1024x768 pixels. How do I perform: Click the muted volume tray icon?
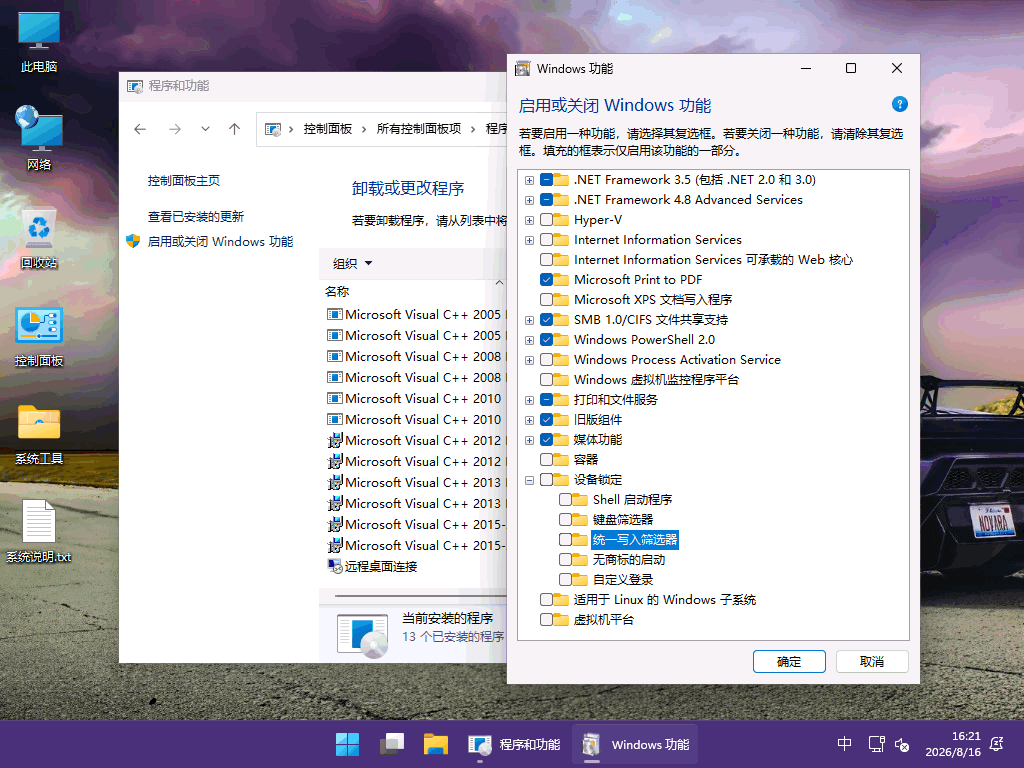902,744
